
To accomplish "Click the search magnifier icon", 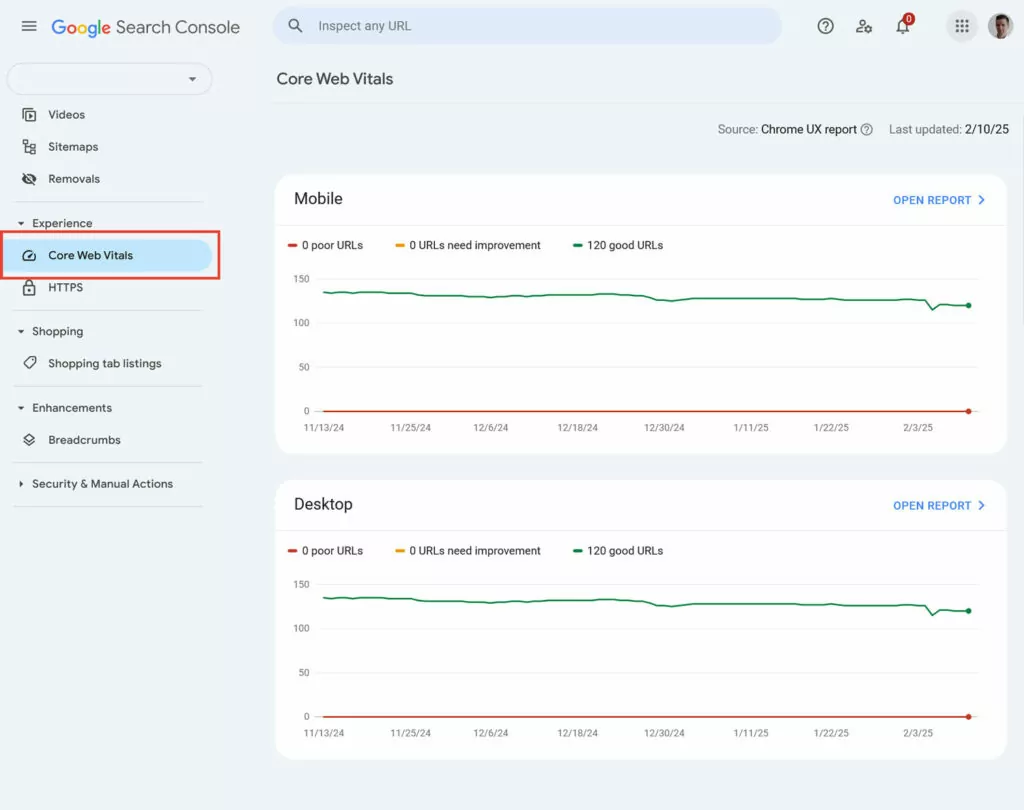I will pyautogui.click(x=295, y=26).
